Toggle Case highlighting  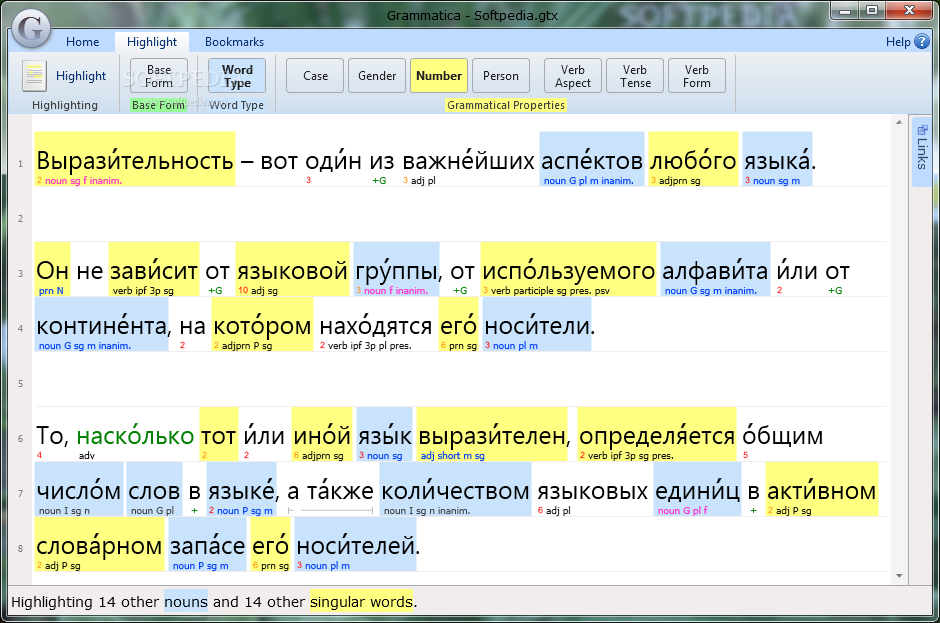(315, 76)
